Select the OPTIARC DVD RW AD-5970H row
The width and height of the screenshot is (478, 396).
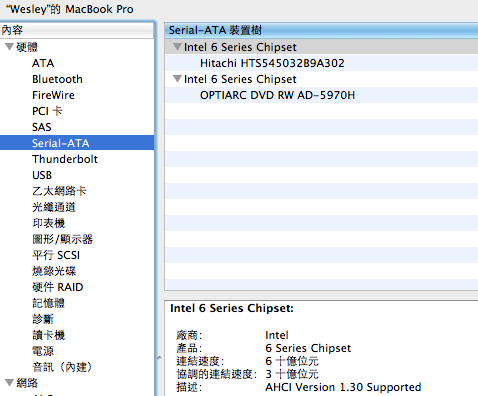tap(322, 95)
